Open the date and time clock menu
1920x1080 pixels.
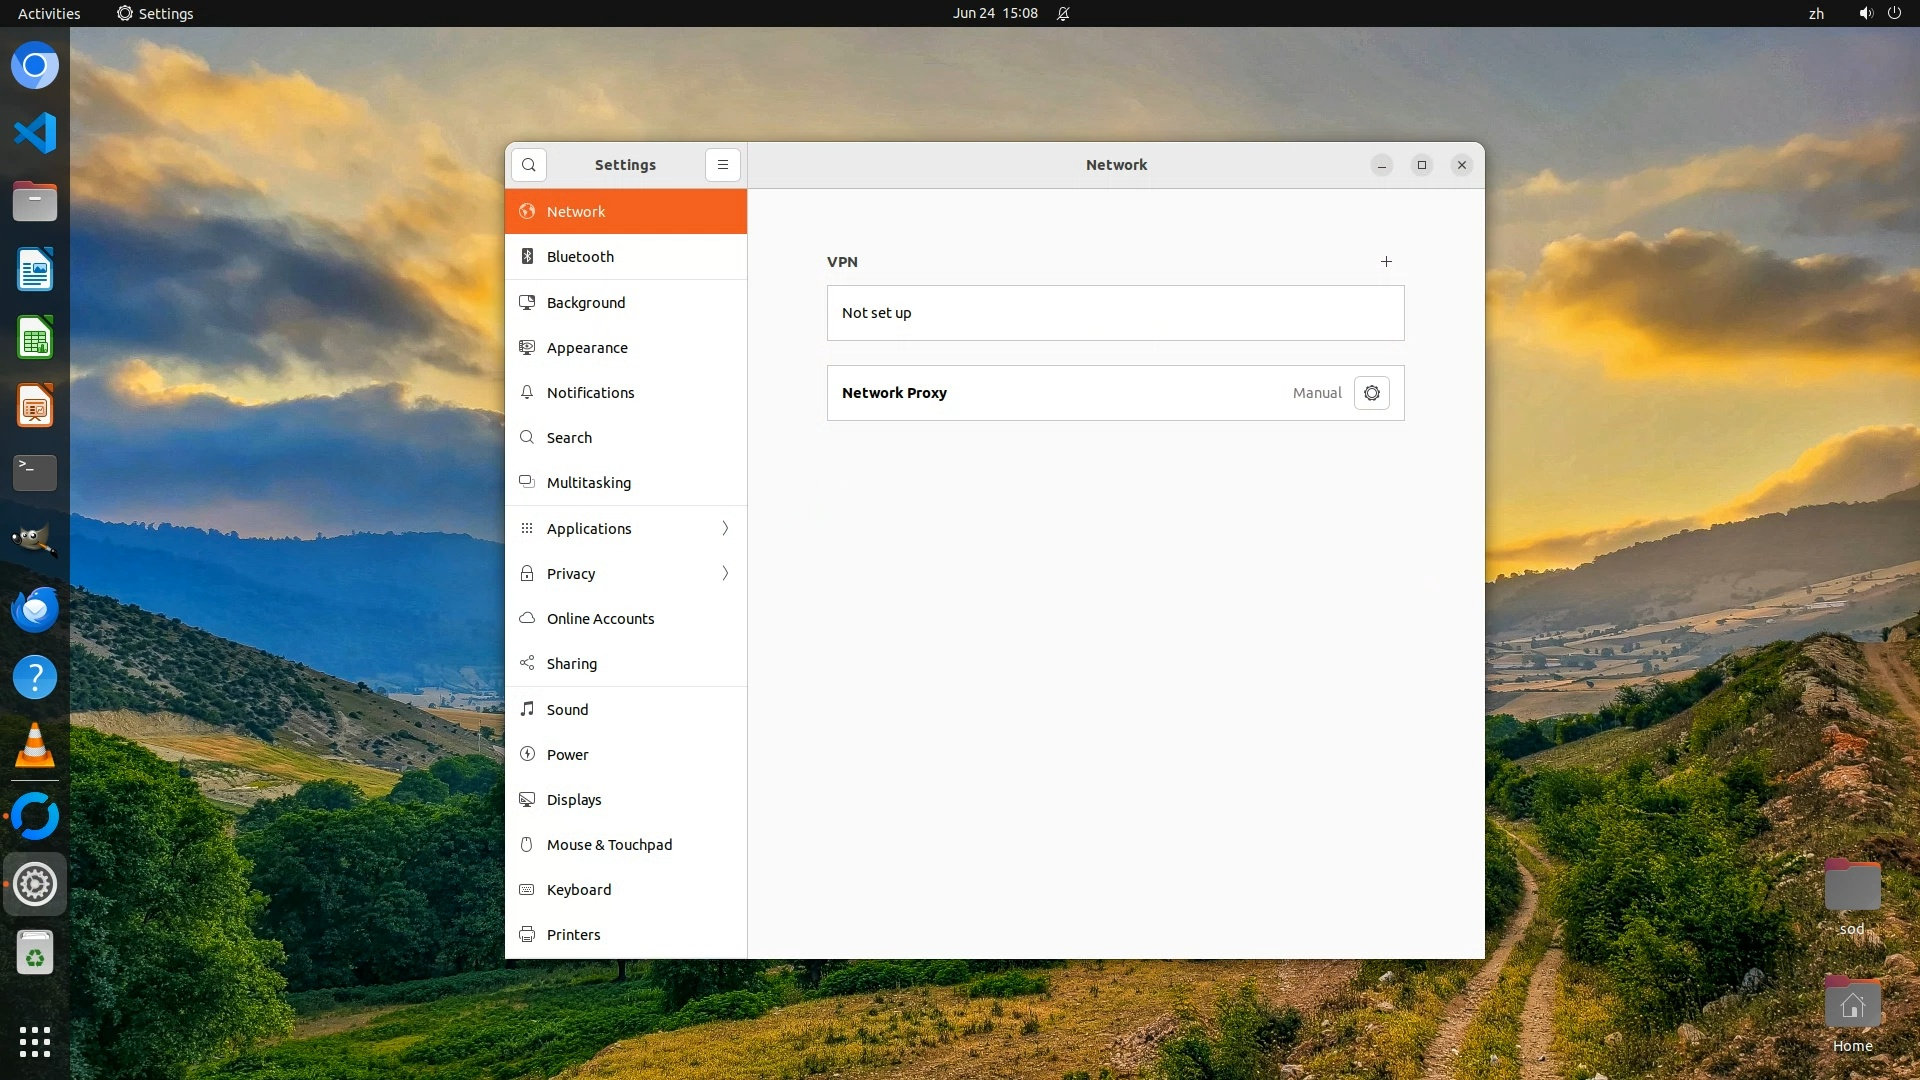click(995, 14)
